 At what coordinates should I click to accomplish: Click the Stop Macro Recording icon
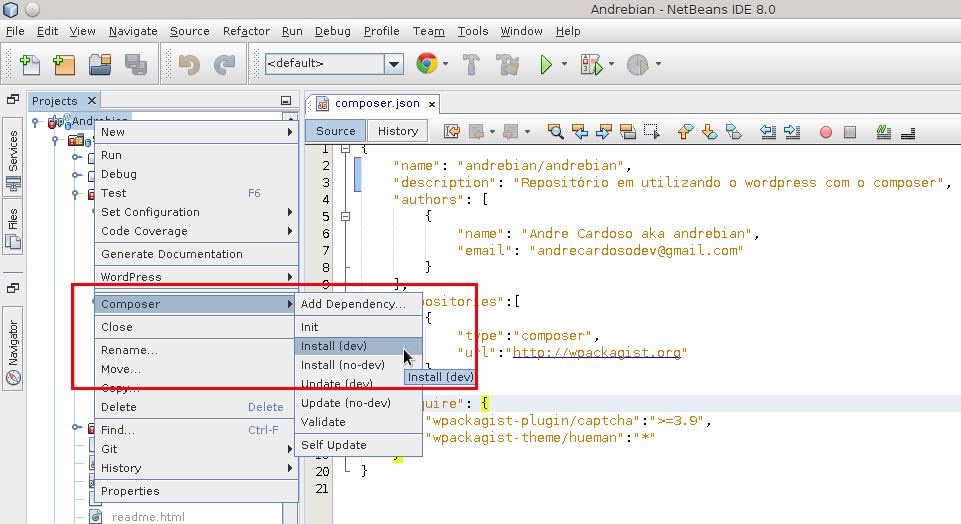[849, 132]
